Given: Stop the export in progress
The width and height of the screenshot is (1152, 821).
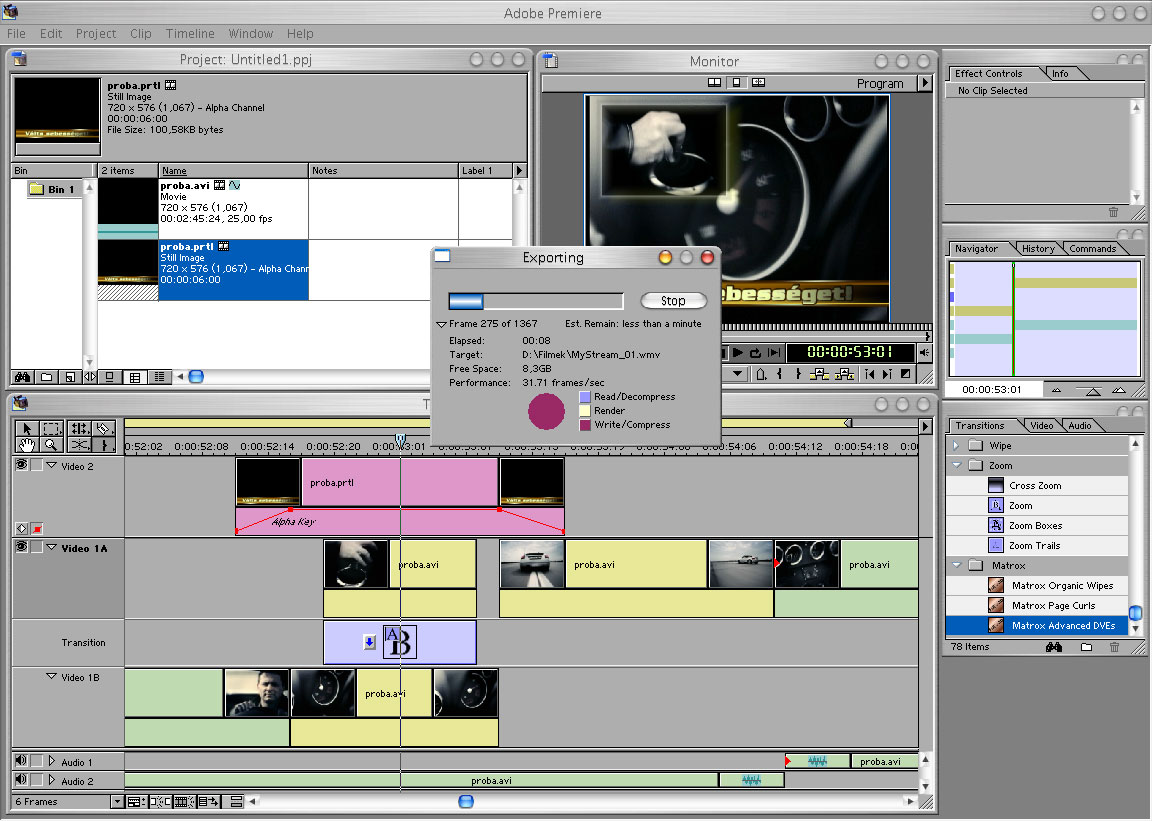Looking at the screenshot, I should 673,301.
